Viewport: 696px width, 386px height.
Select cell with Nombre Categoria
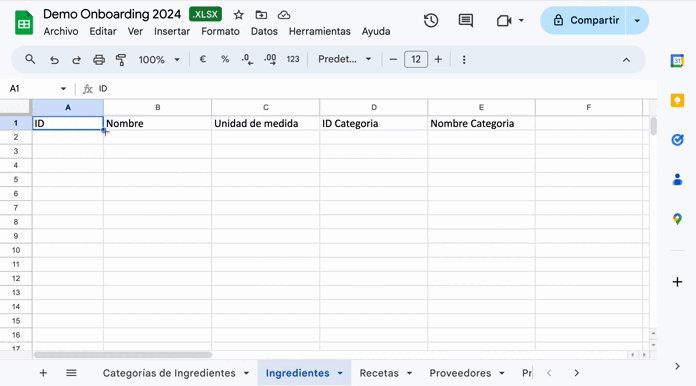[482, 123]
